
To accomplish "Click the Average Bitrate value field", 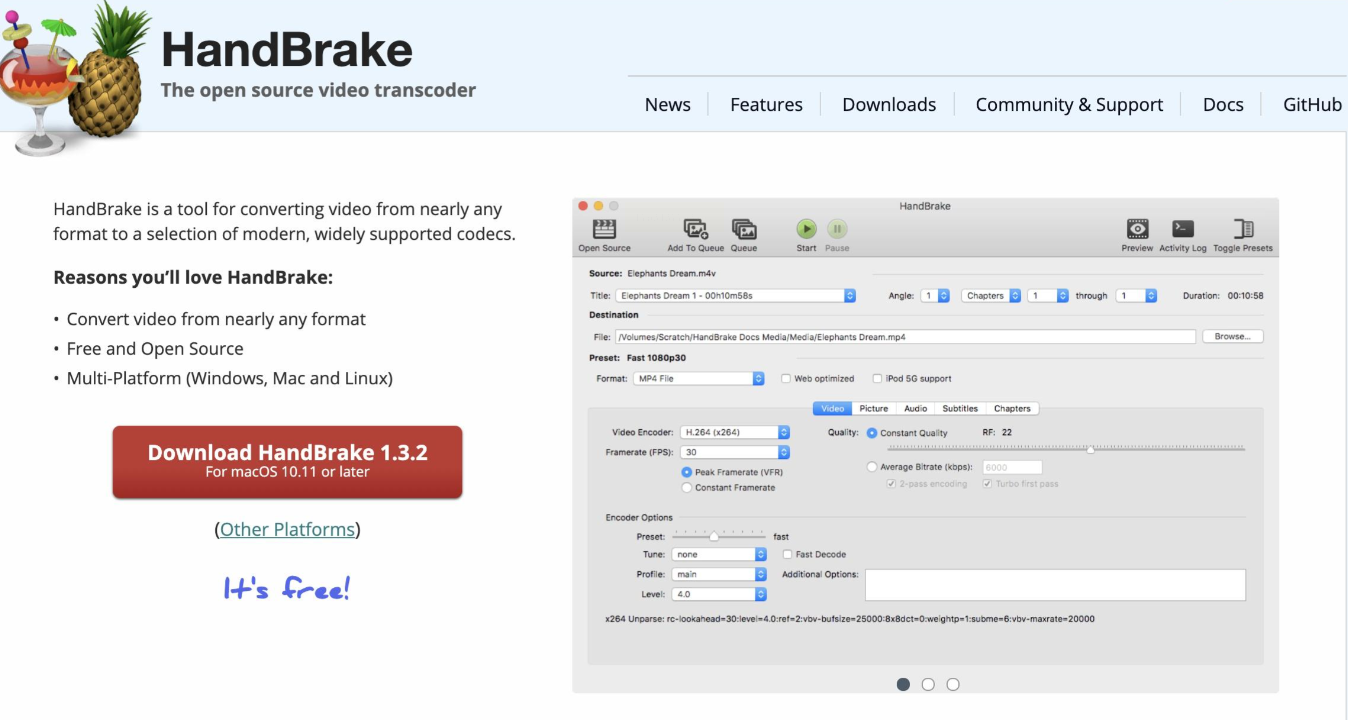I will [1013, 467].
